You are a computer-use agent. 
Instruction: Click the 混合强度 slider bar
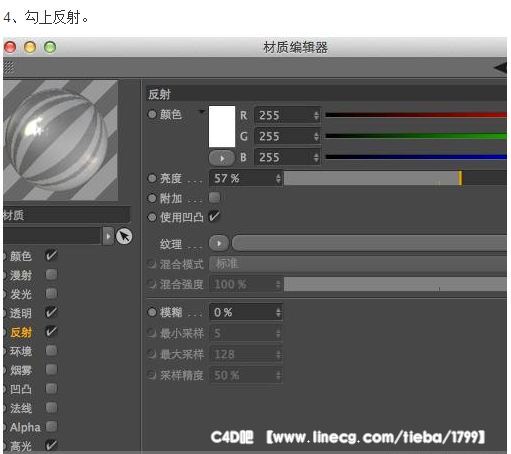coord(395,285)
